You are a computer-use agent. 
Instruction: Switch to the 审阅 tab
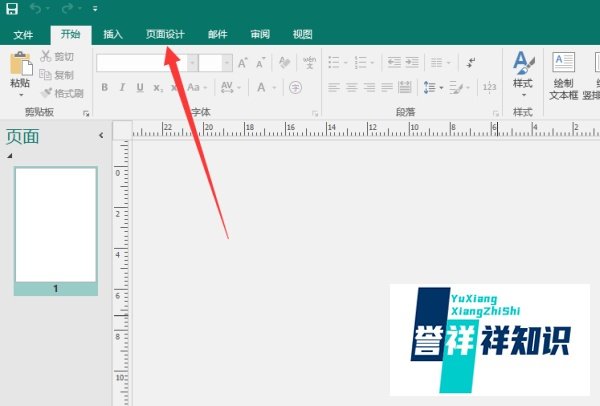click(x=260, y=34)
